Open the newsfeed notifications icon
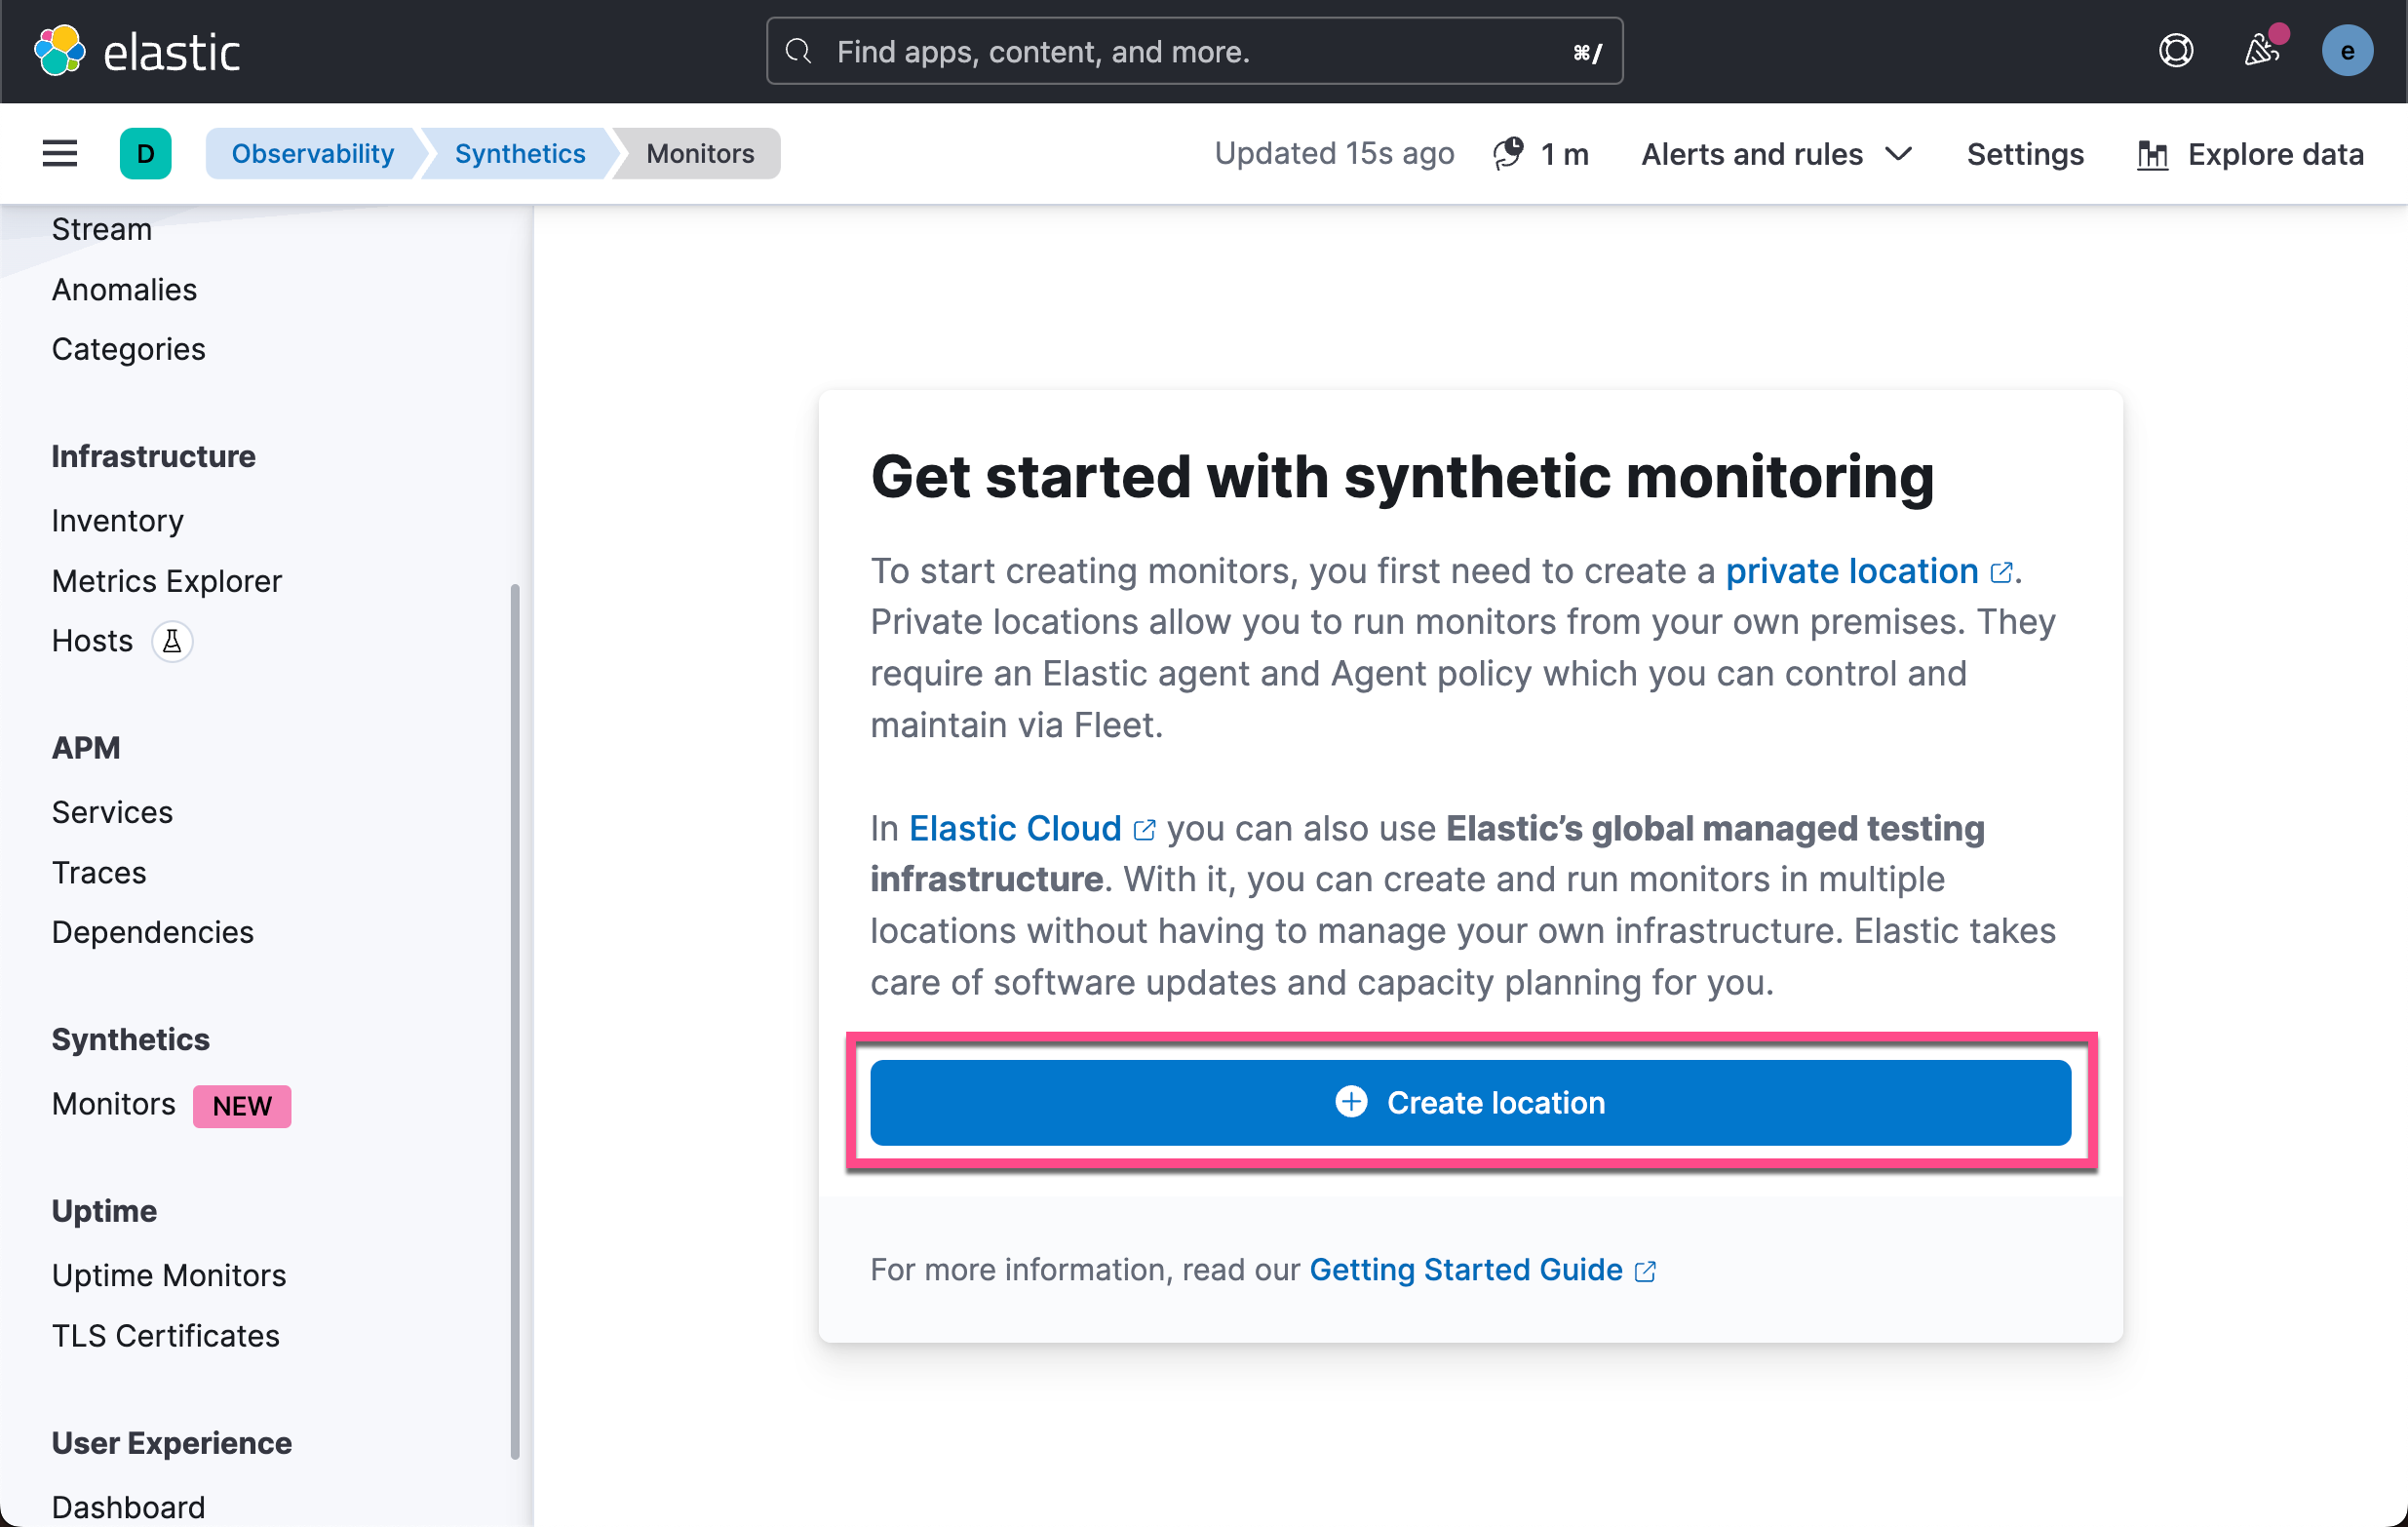This screenshot has height=1527, width=2408. pyautogui.click(x=2261, y=50)
